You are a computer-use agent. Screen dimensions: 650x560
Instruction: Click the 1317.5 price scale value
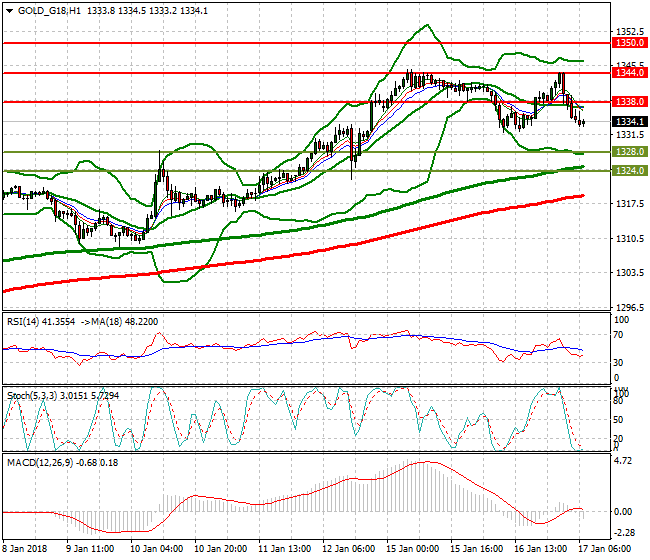click(630, 204)
